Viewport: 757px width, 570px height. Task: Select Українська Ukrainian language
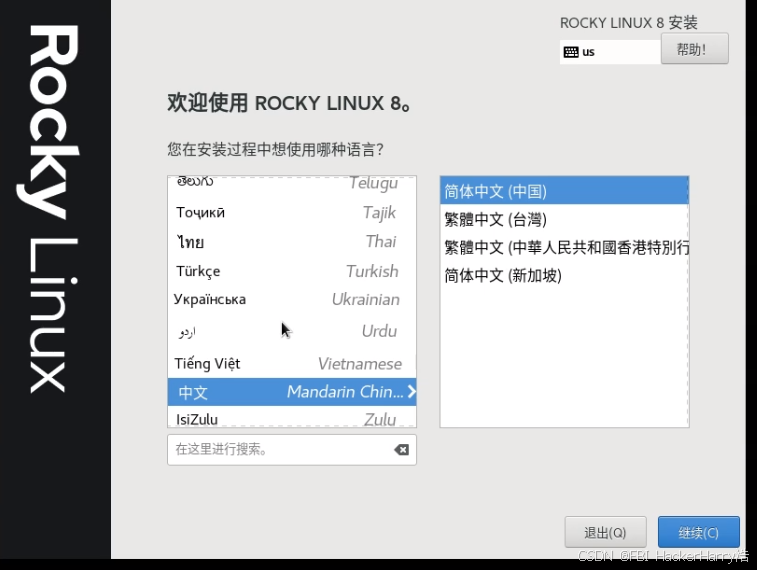tap(292, 299)
